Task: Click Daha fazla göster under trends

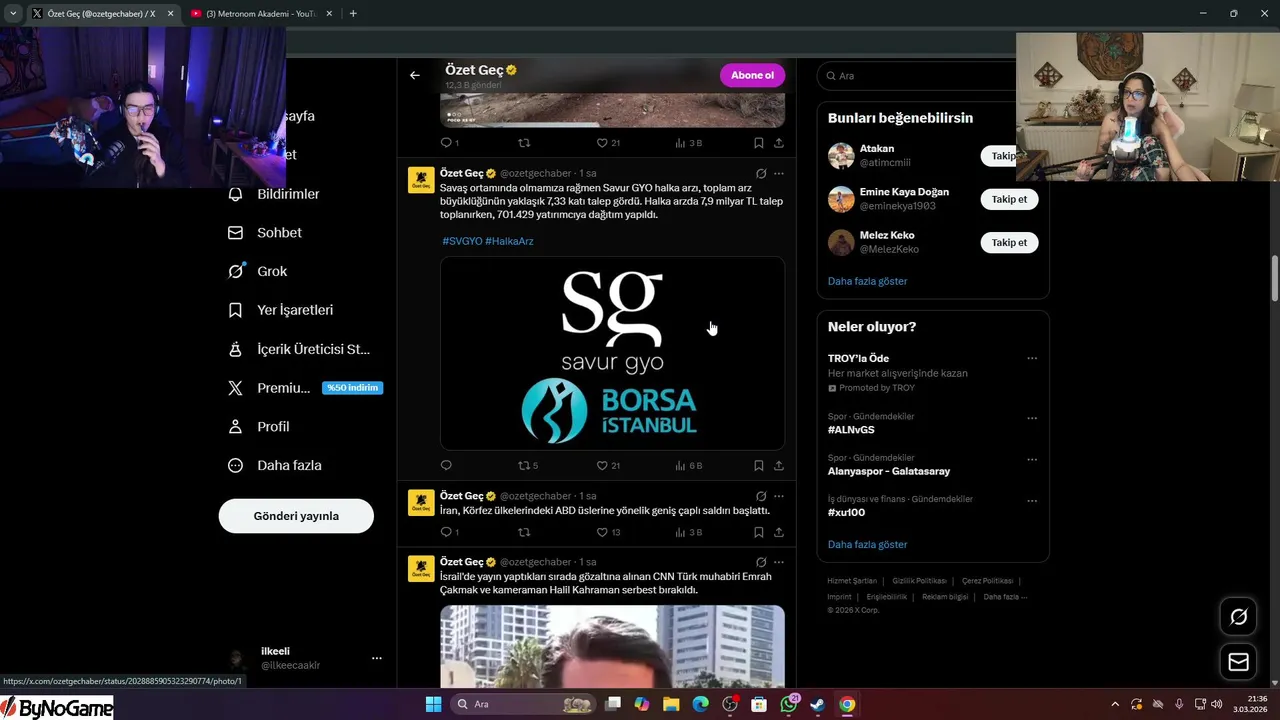Action: (867, 544)
